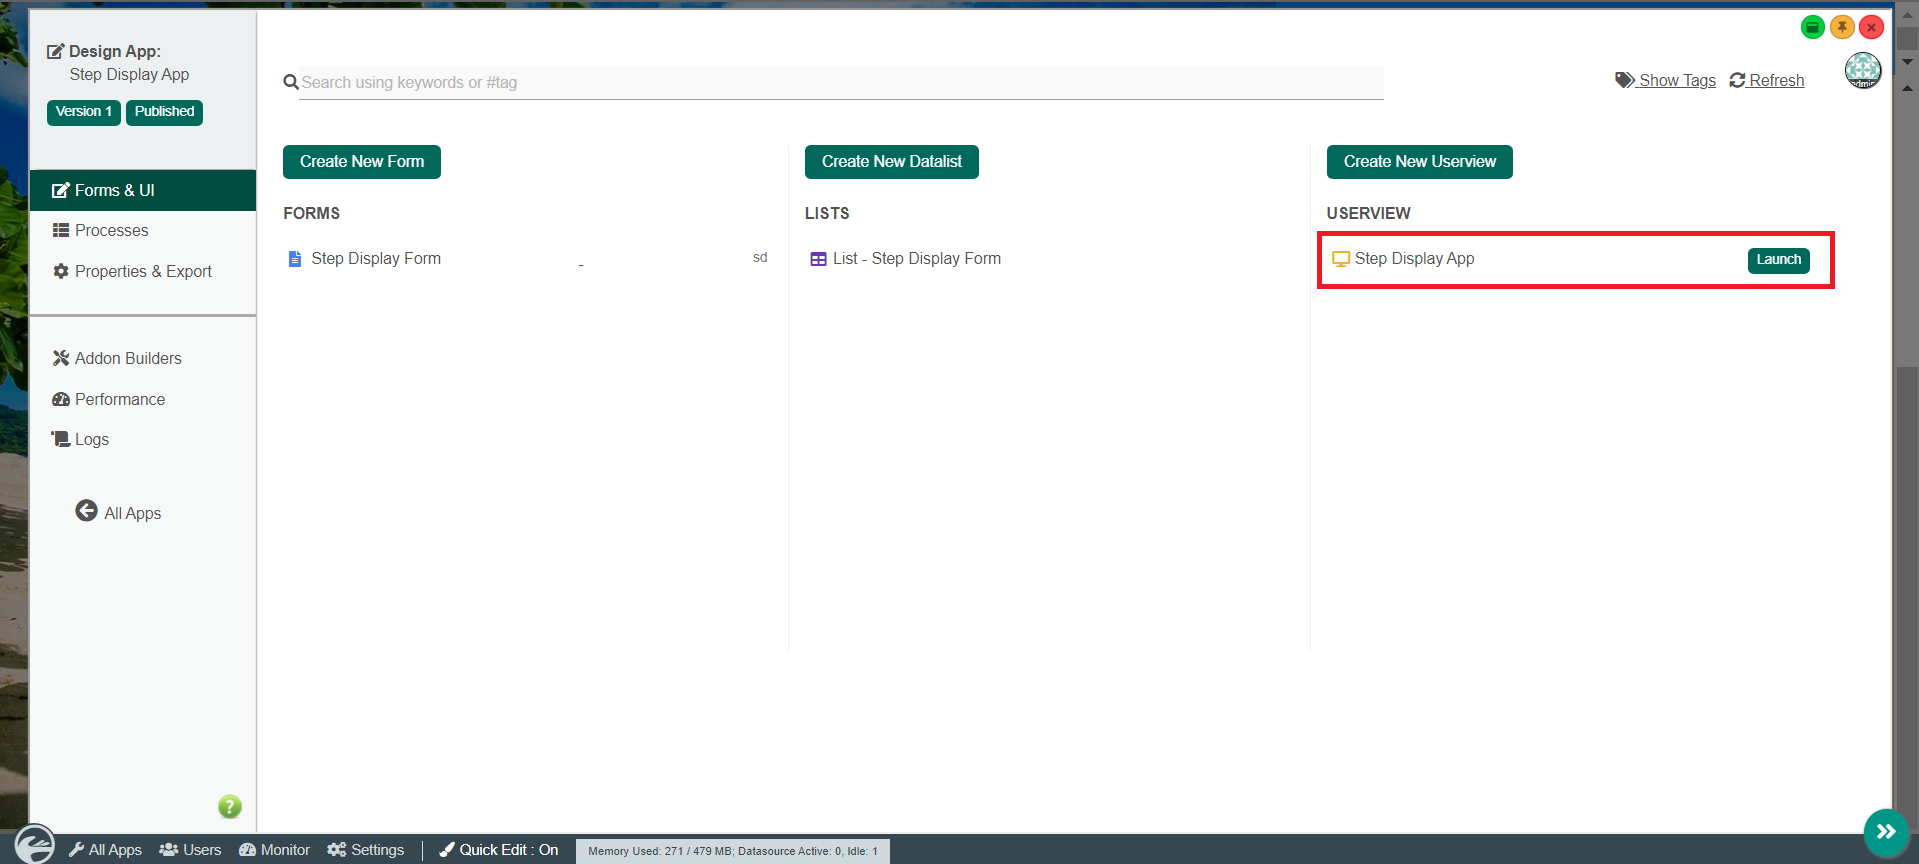
Task: Click the orange pin icon at top right
Action: (x=1842, y=27)
